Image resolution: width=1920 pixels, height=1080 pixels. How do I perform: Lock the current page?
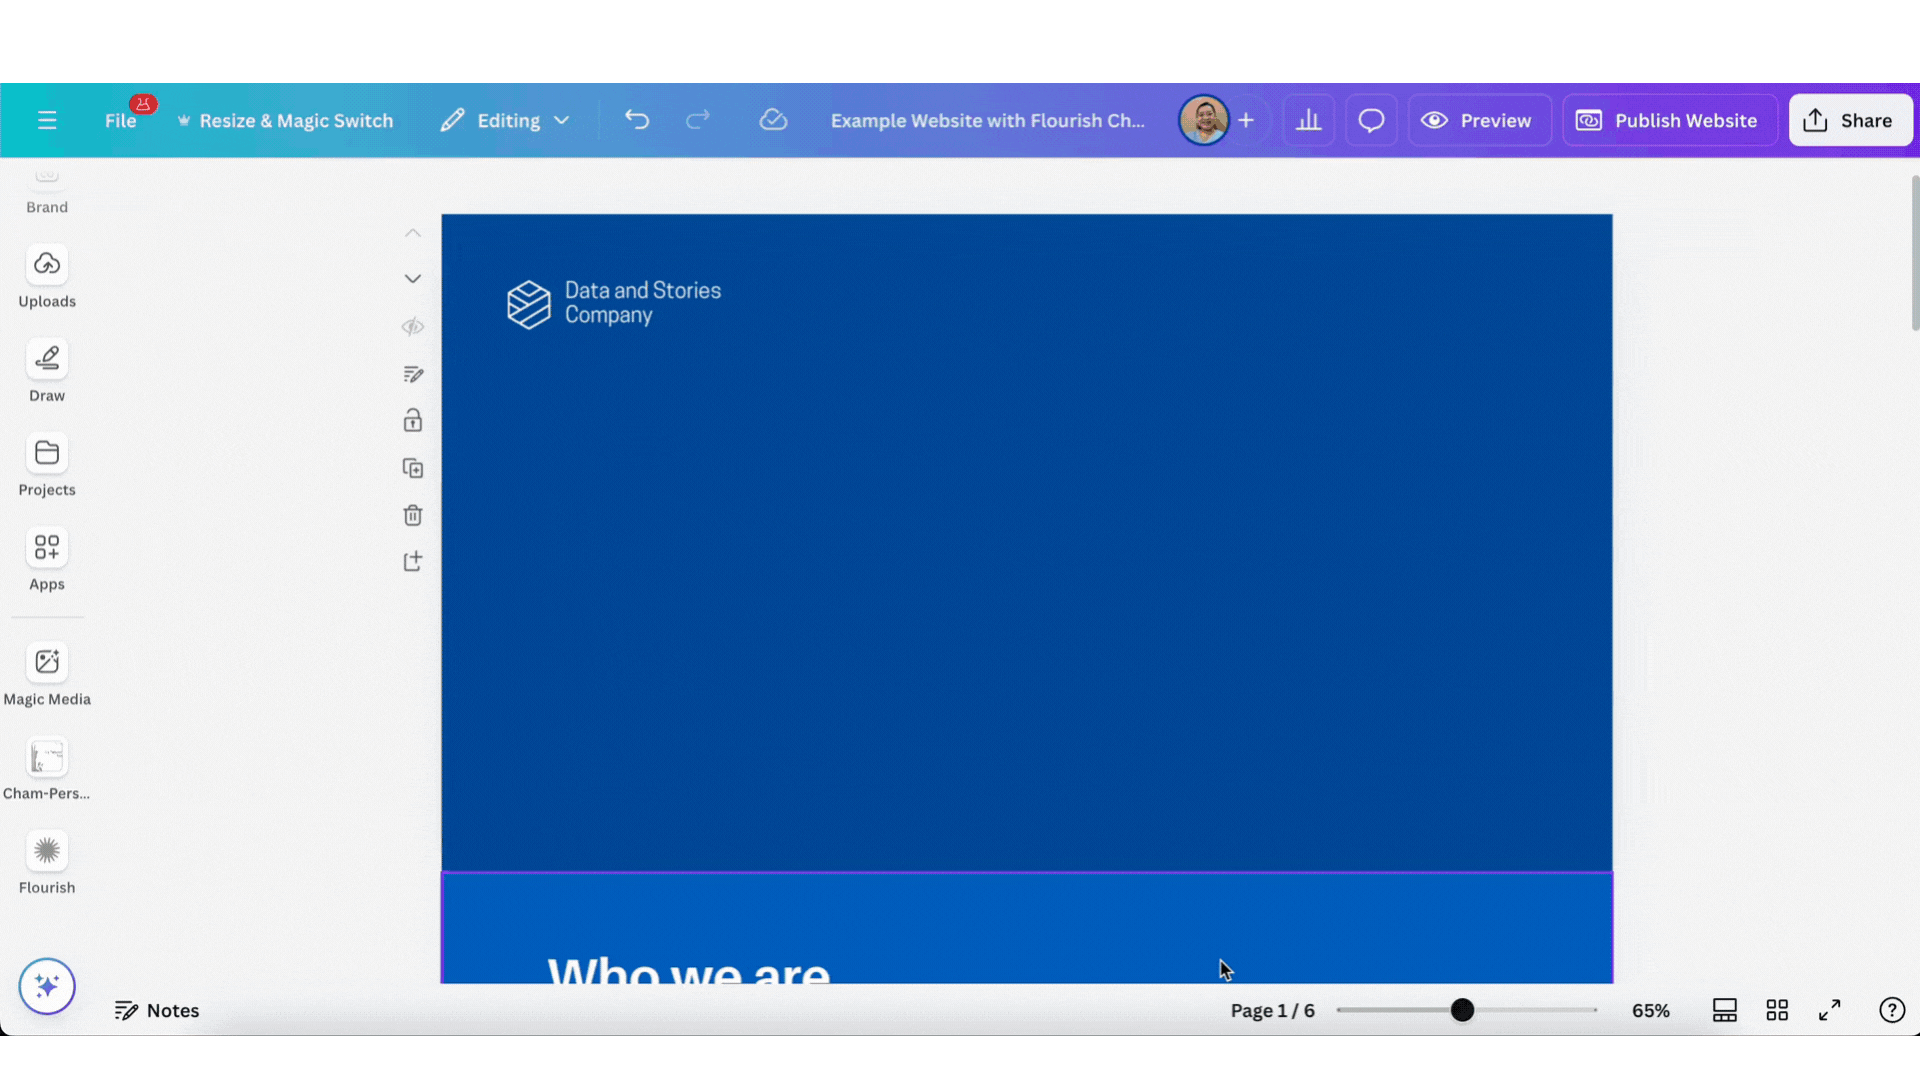(413, 420)
